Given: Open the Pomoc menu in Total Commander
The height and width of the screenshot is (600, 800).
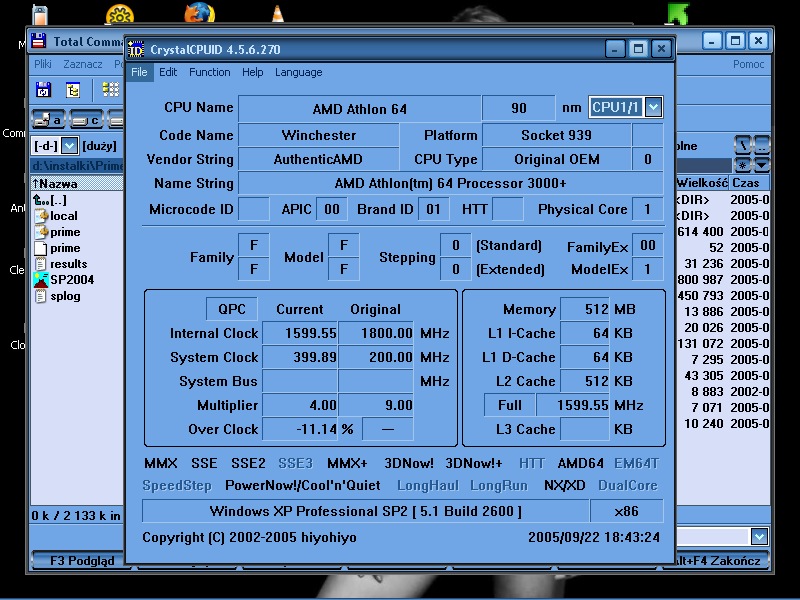Looking at the screenshot, I should (748, 64).
